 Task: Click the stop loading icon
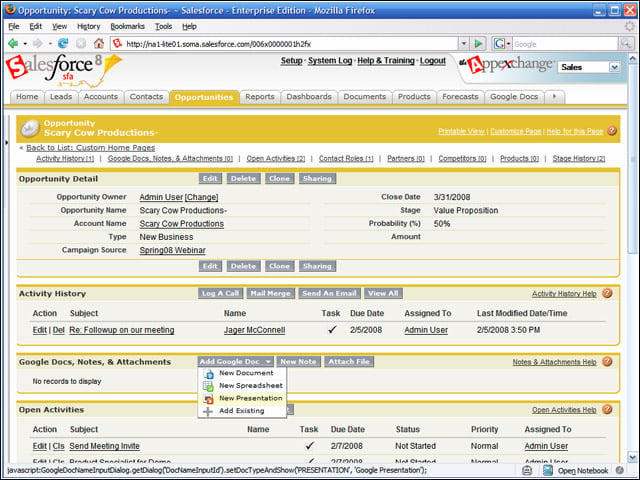[81, 43]
